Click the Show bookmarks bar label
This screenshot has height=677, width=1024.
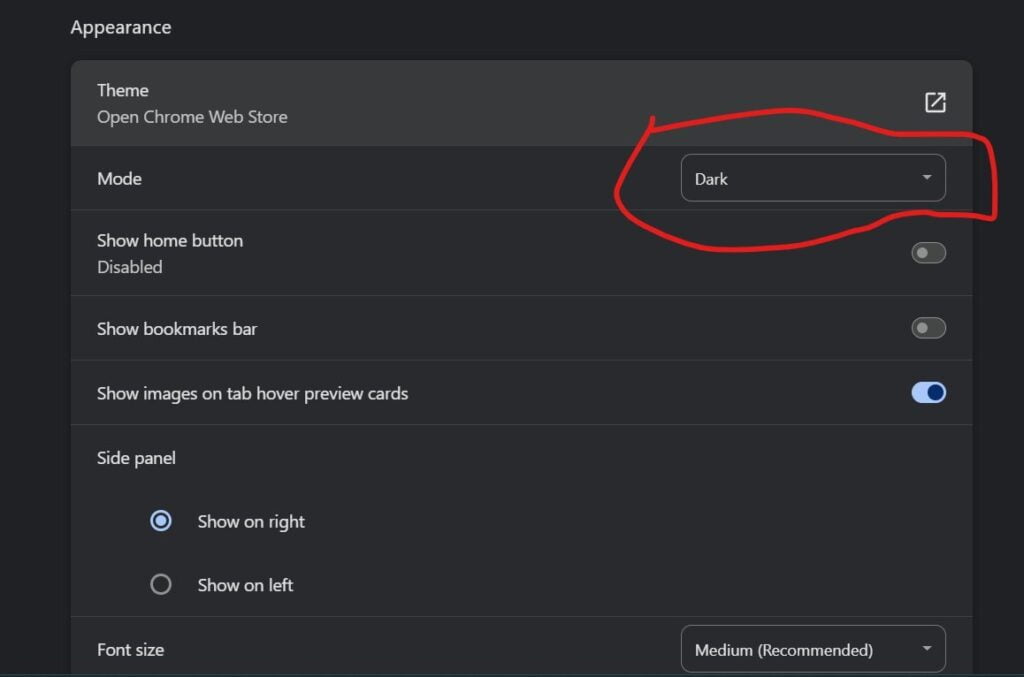177,328
